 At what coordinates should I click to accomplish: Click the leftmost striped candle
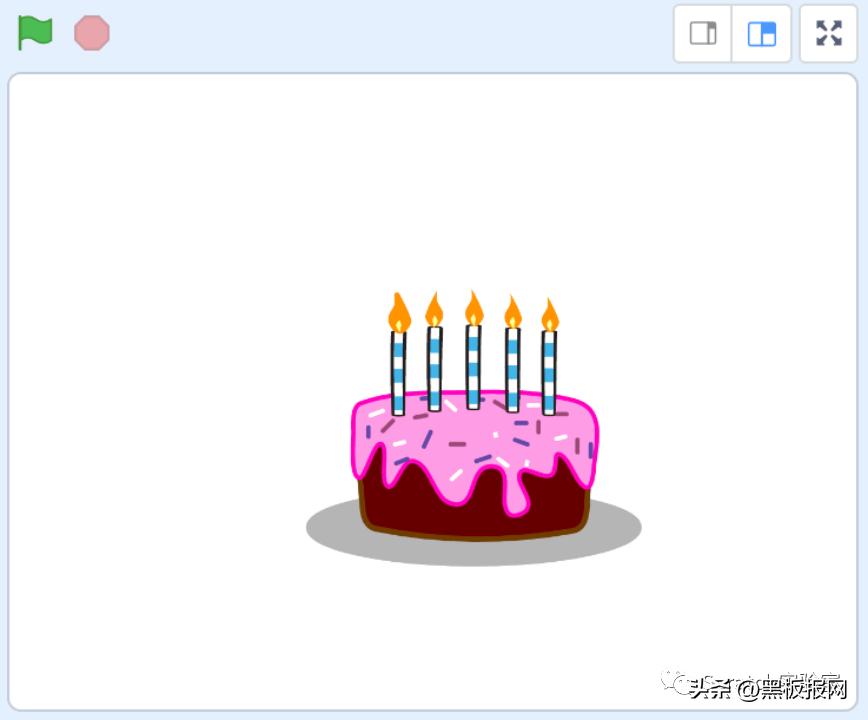[399, 373]
